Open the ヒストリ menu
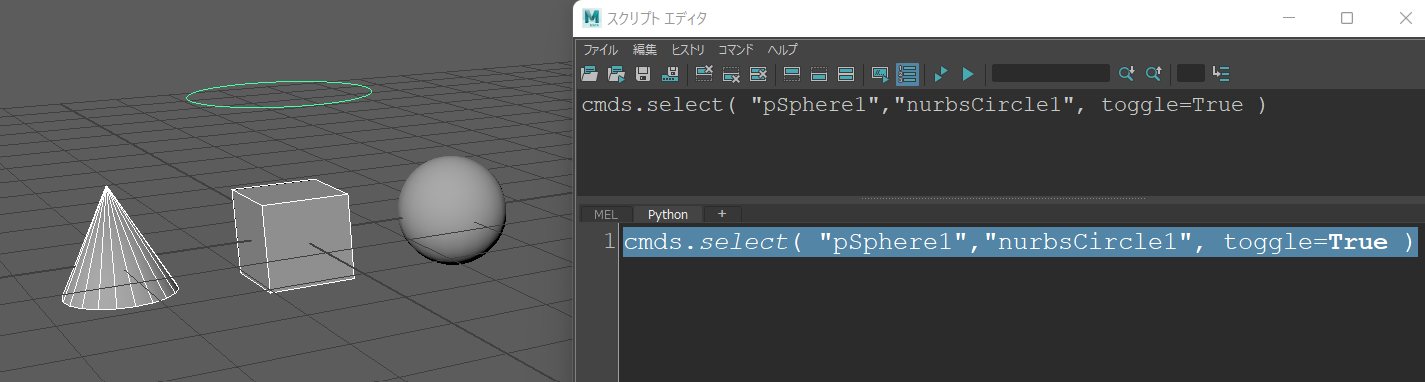The image size is (1425, 382). pos(688,49)
